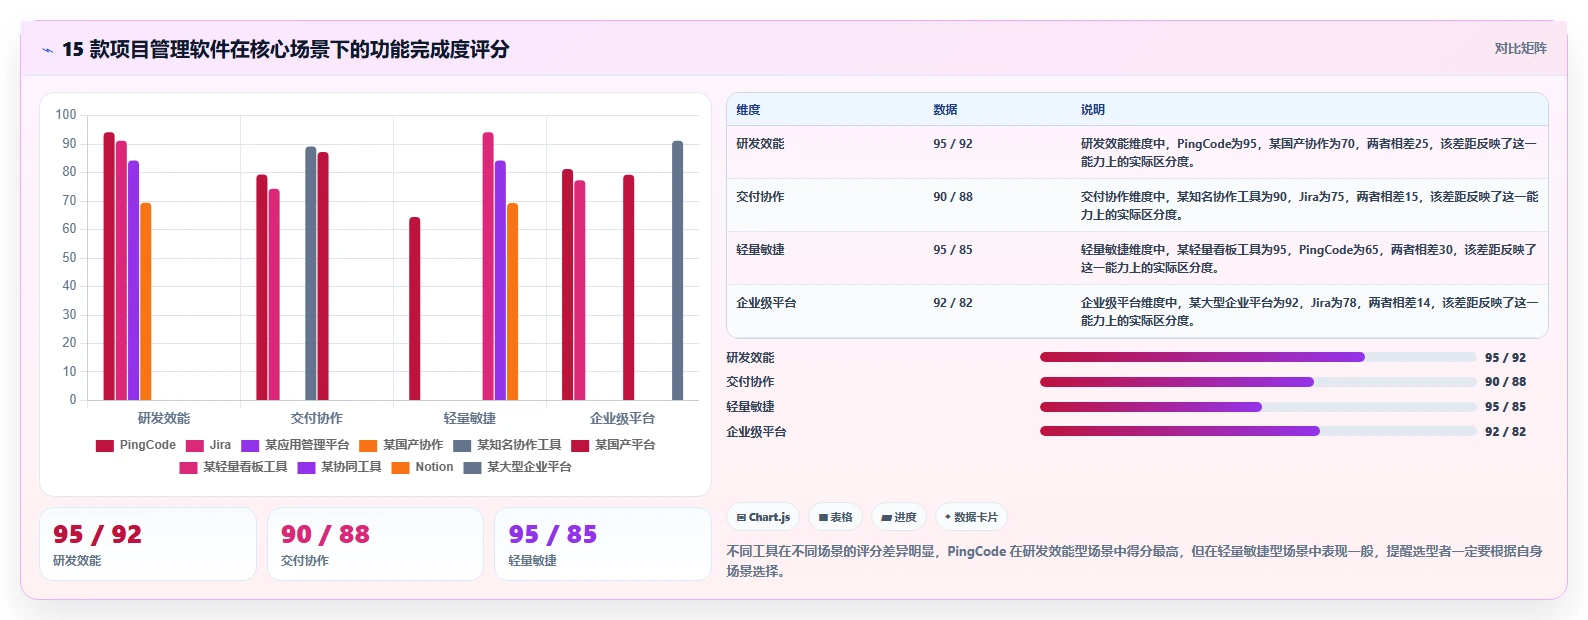
Task: Click the 企业级平台 x-axis label
Action: click(623, 418)
